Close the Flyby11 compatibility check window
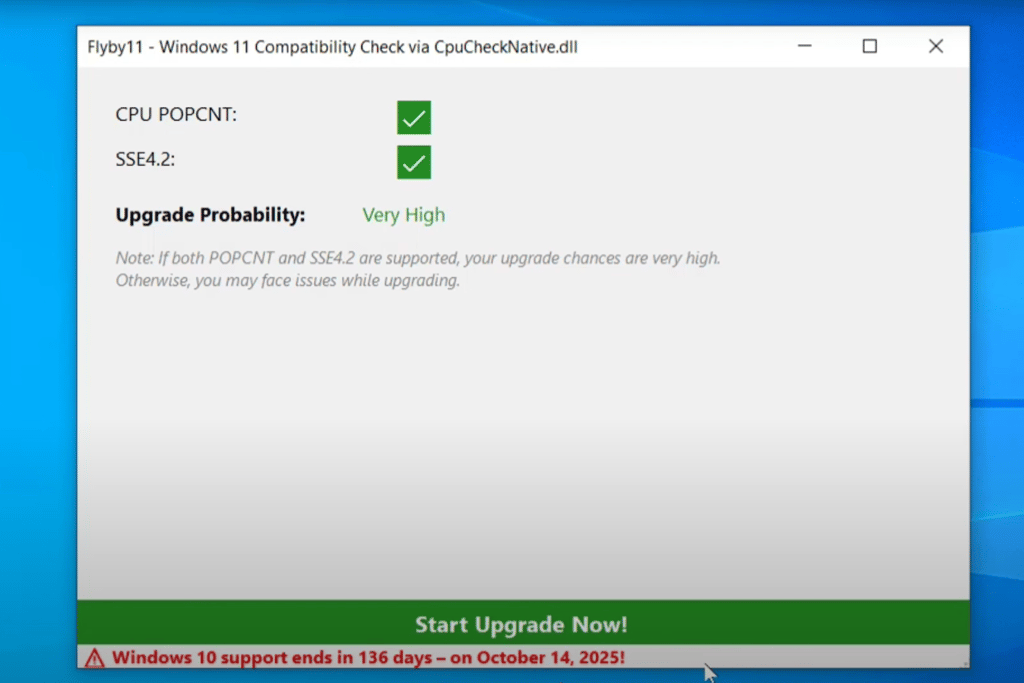1024x683 pixels. 936,46
